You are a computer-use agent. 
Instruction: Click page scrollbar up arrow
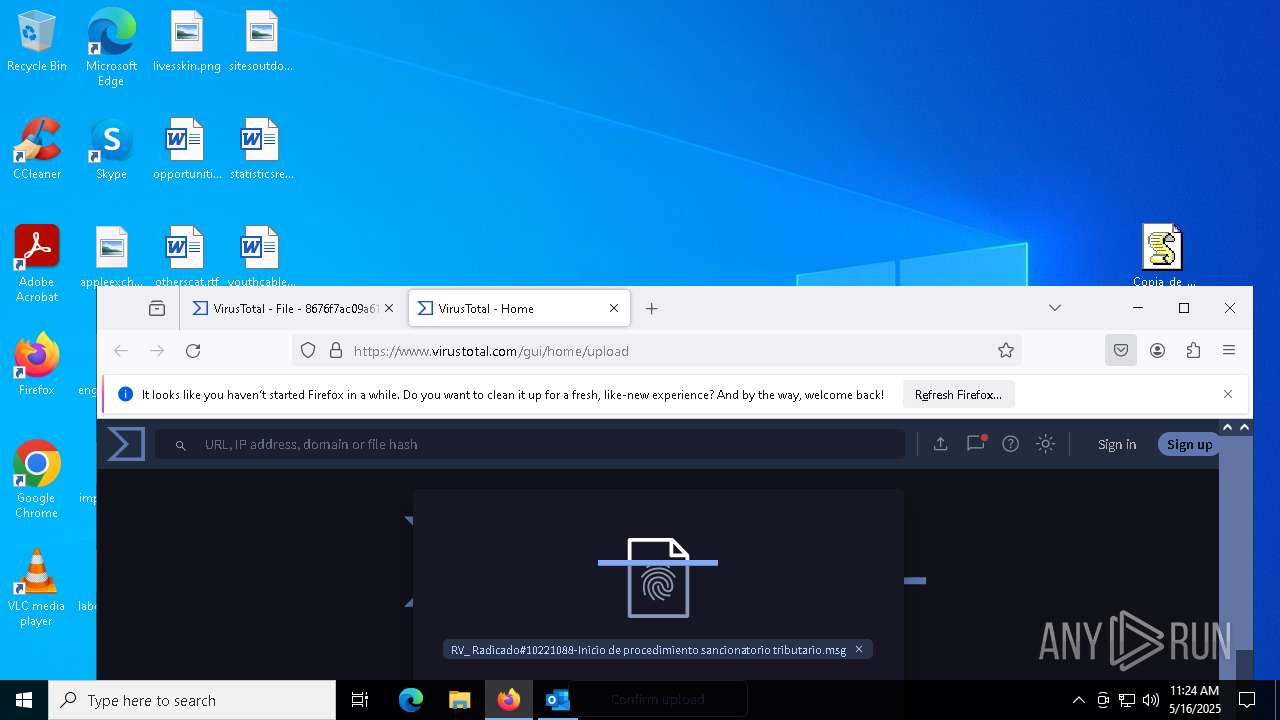pos(1244,427)
